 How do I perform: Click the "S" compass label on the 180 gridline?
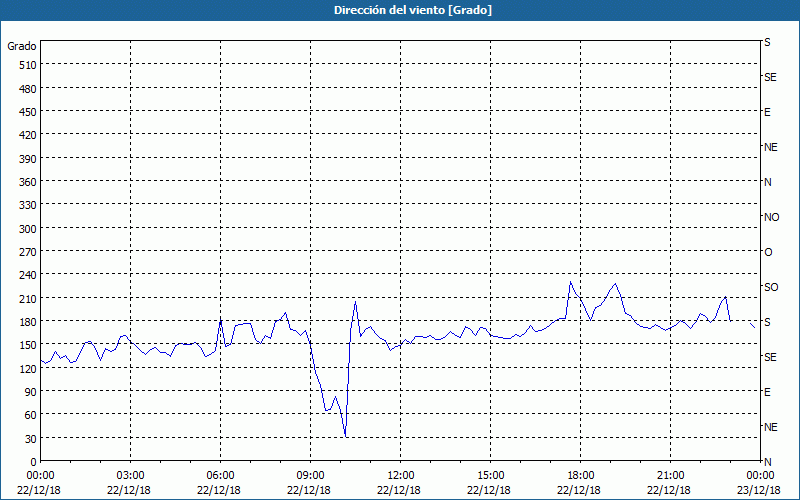pyautogui.click(x=767, y=322)
